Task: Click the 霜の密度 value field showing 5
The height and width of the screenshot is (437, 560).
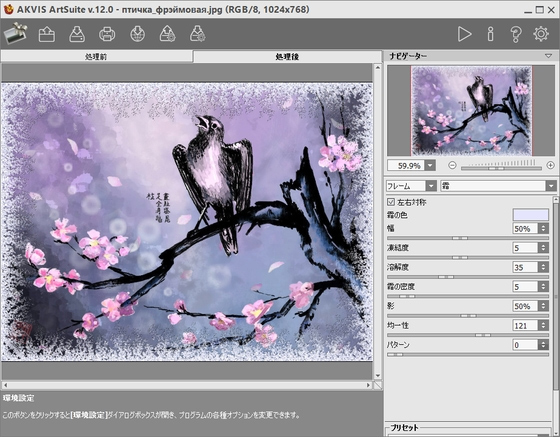Action: [x=525, y=286]
